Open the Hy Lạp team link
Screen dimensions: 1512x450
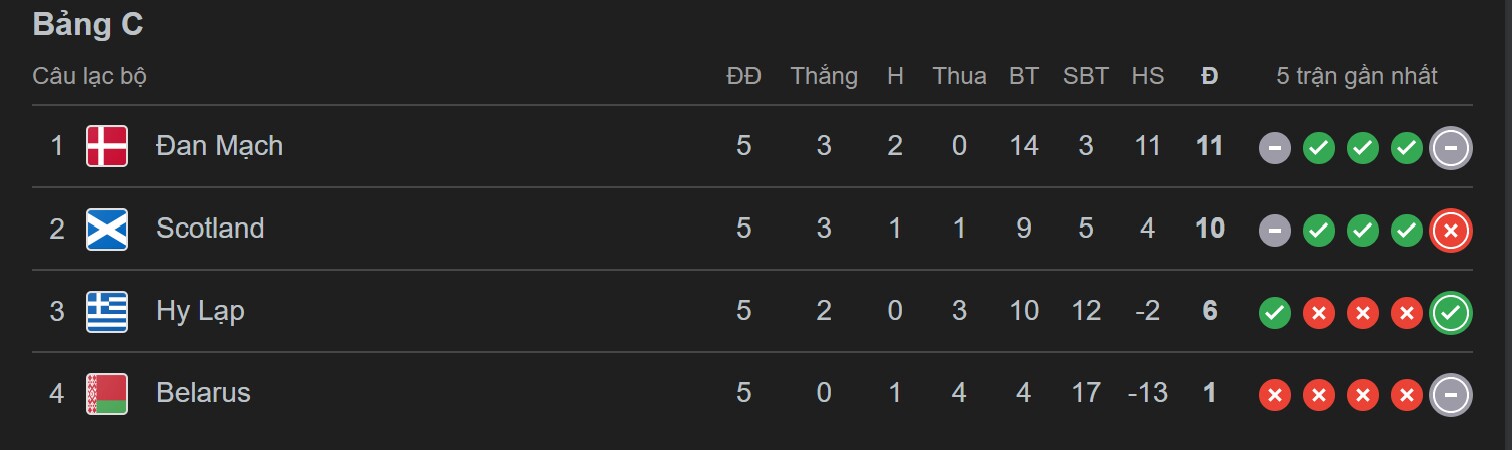(200, 311)
